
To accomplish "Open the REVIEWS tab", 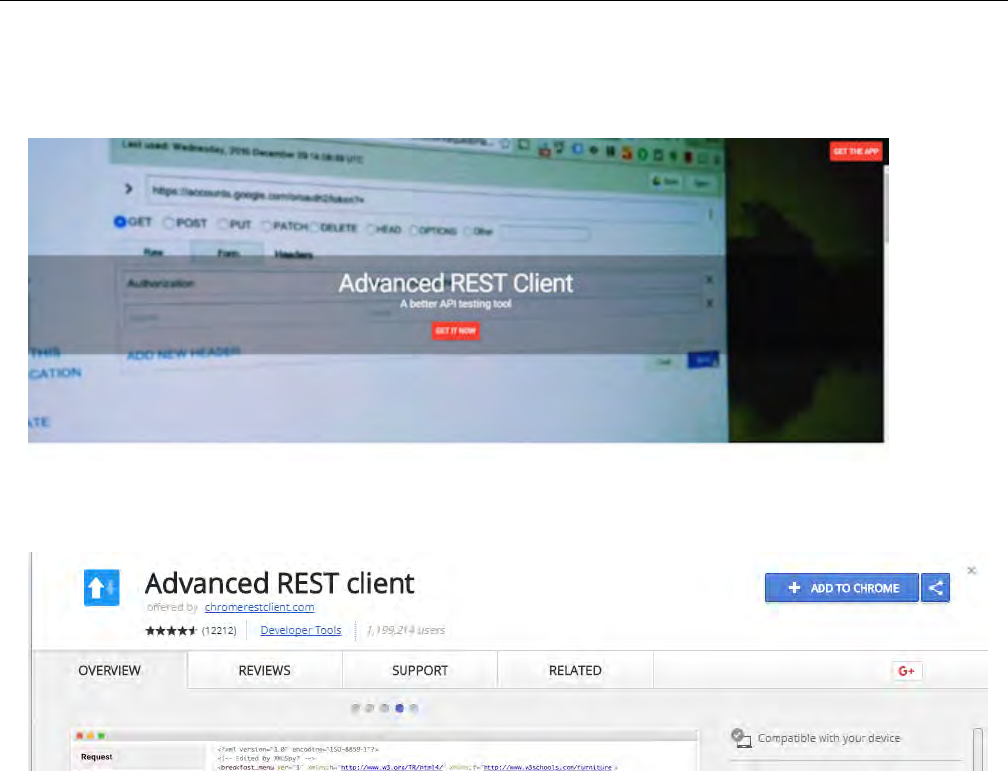I will pos(264,671).
